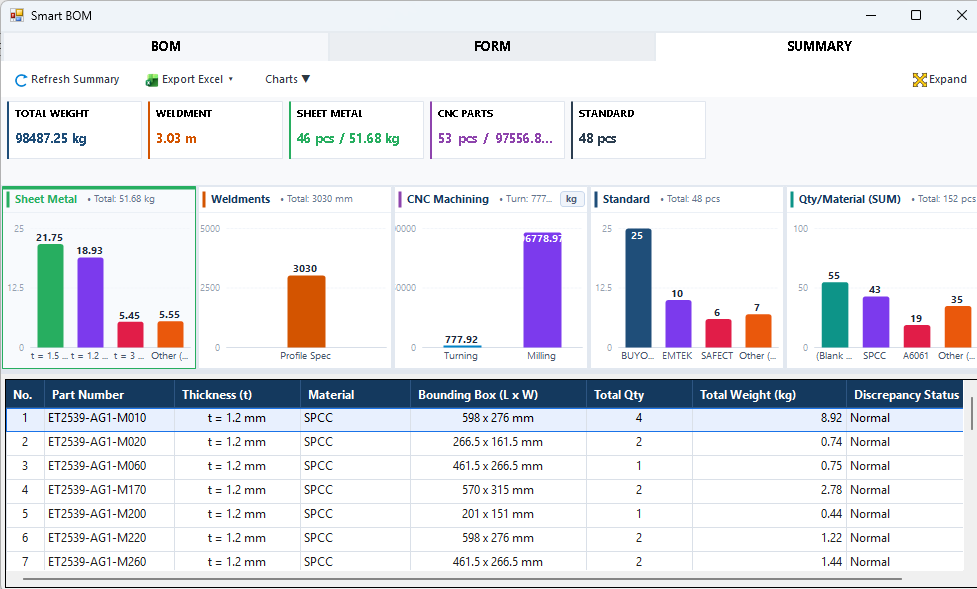Viewport: 977px width, 589px height.
Task: Select the SUMMARY tab
Action: pos(819,46)
